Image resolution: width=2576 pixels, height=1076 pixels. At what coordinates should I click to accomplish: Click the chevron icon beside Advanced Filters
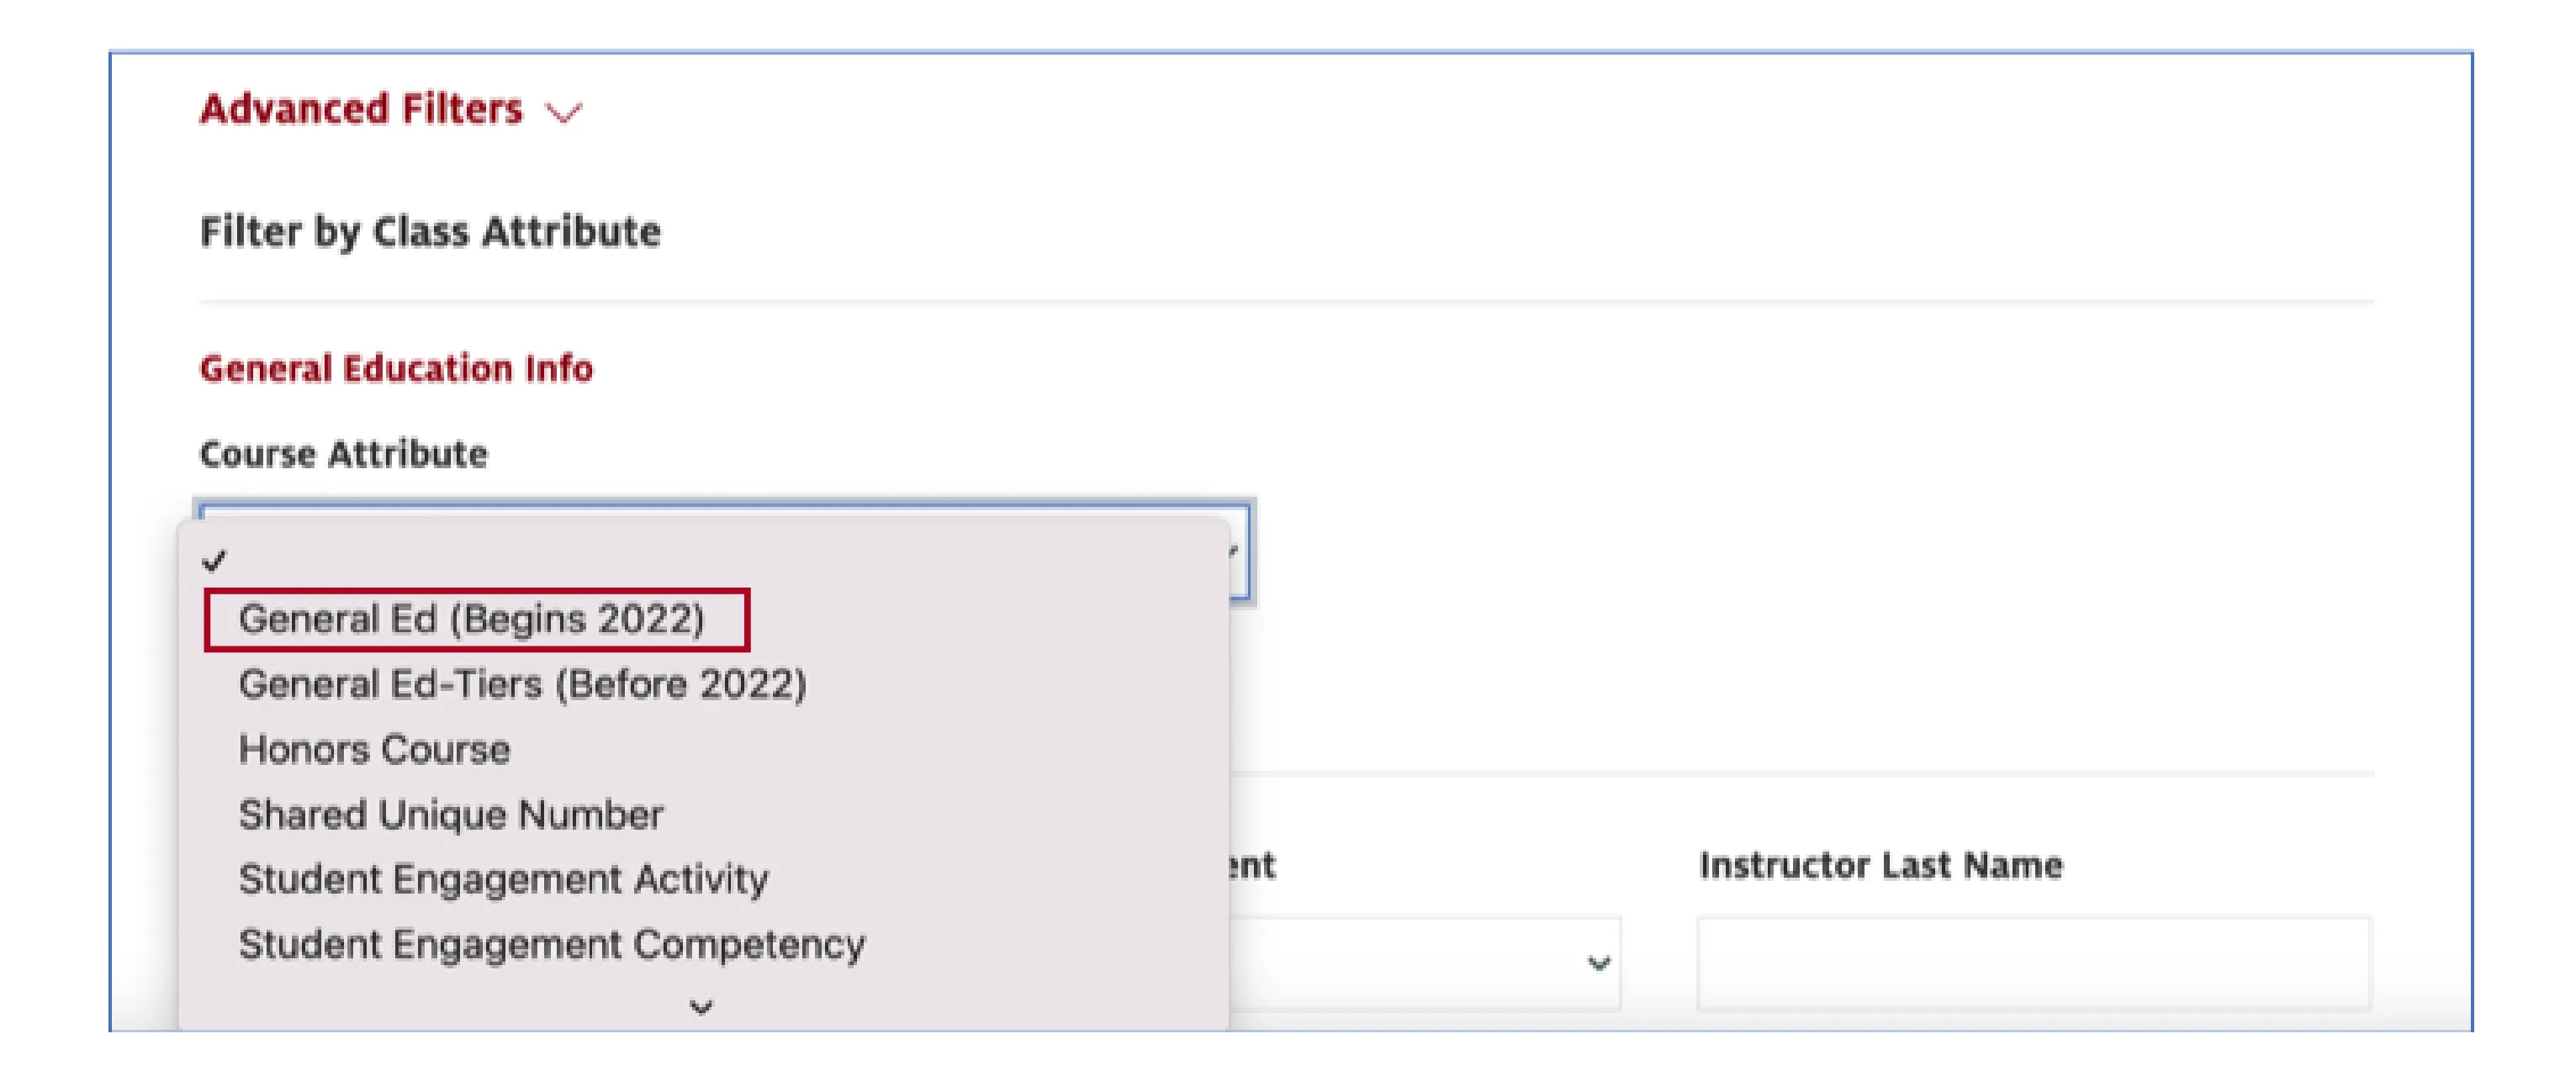pyautogui.click(x=563, y=113)
